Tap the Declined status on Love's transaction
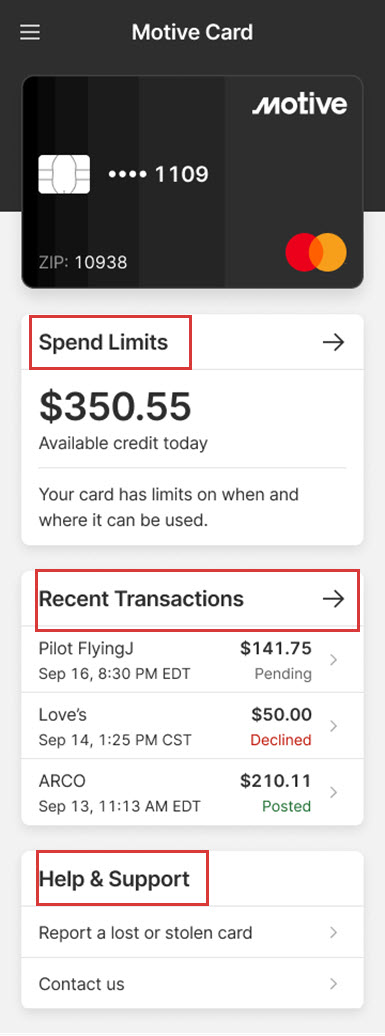 pos(281,740)
